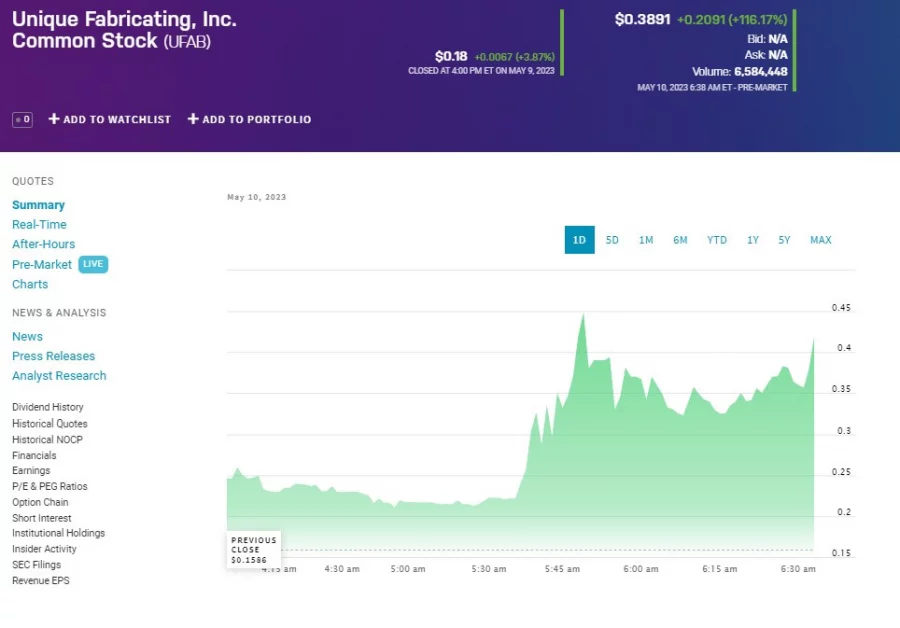Open Press Releases in sidebar

click(53, 356)
